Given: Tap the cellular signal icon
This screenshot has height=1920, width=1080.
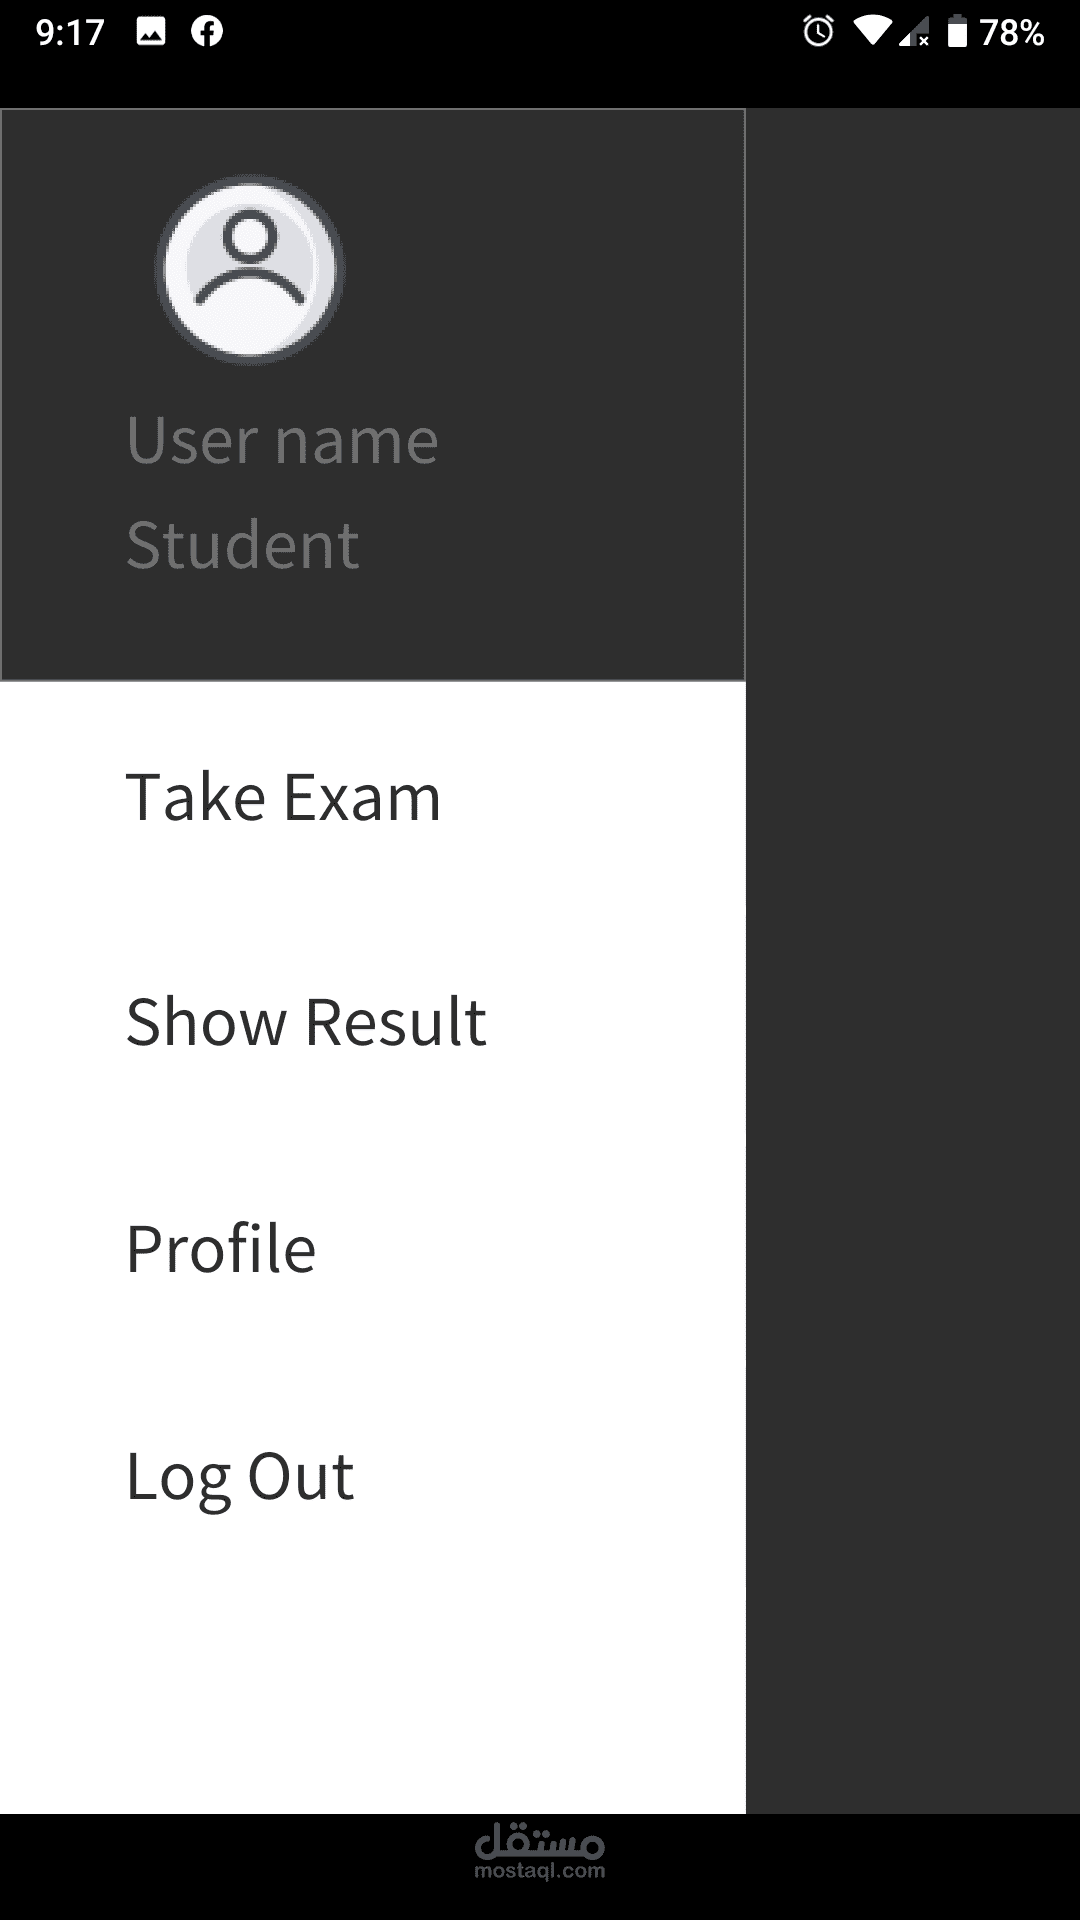Looking at the screenshot, I should [x=914, y=34].
